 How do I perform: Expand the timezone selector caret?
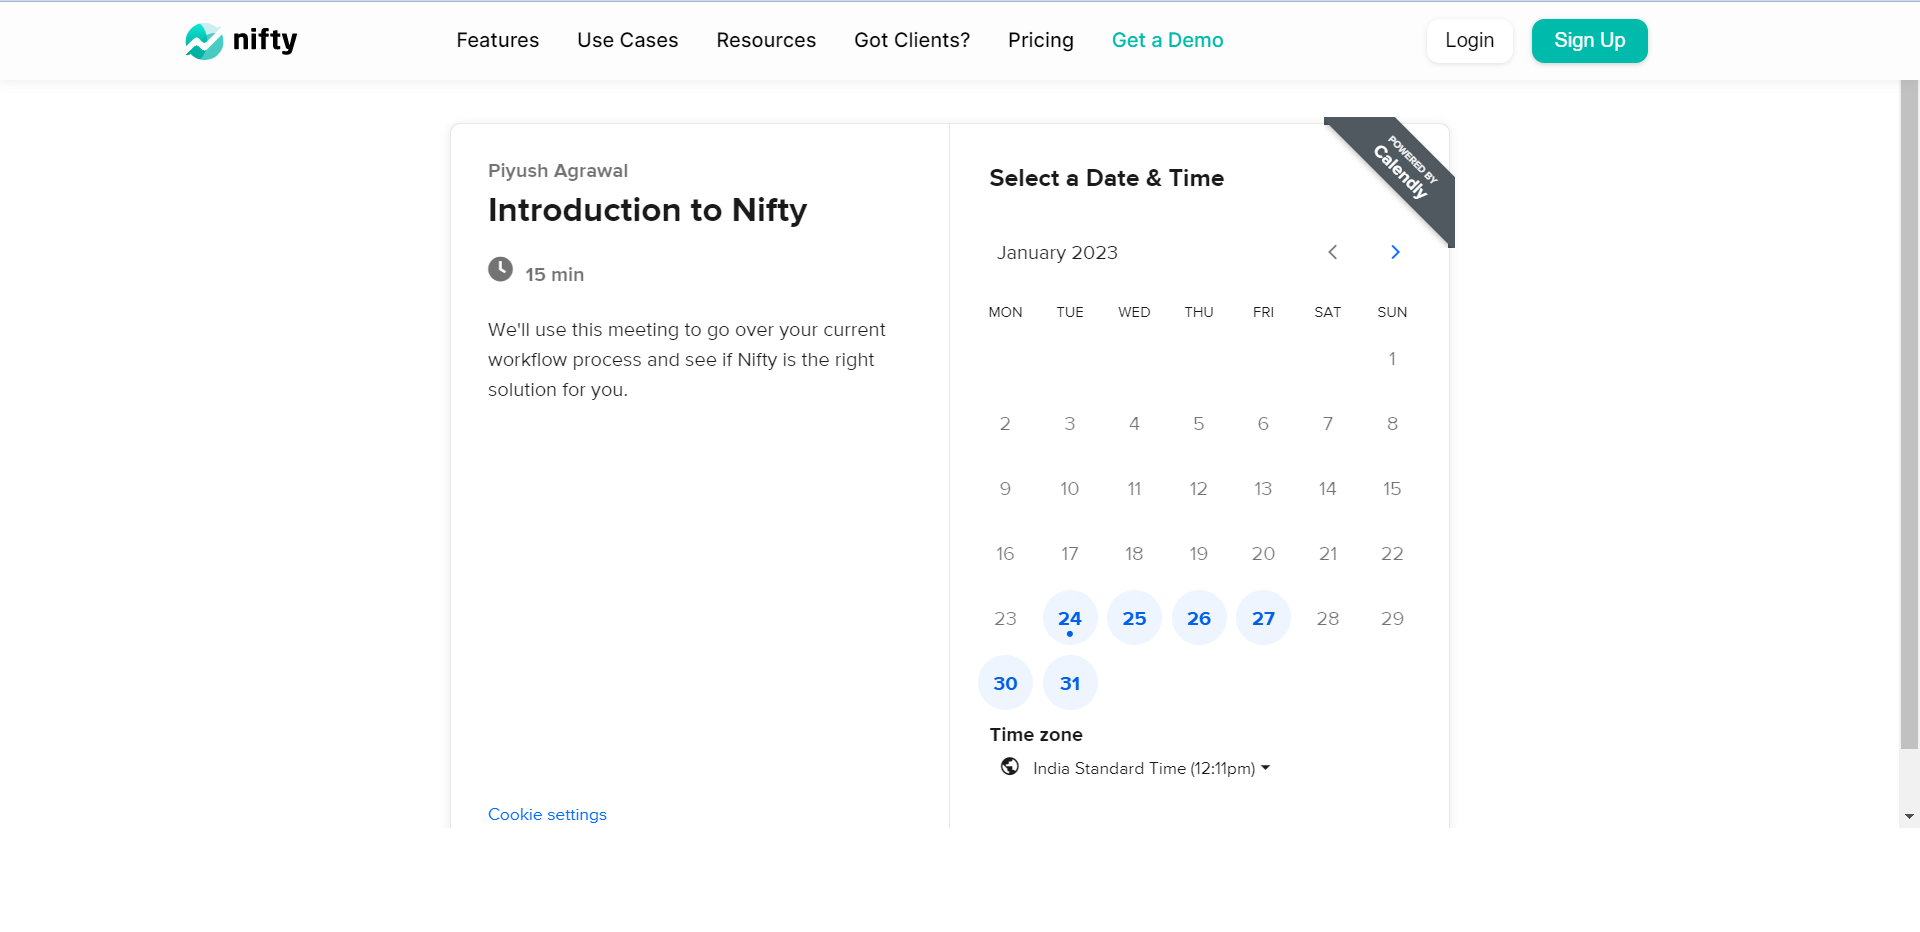tap(1265, 768)
